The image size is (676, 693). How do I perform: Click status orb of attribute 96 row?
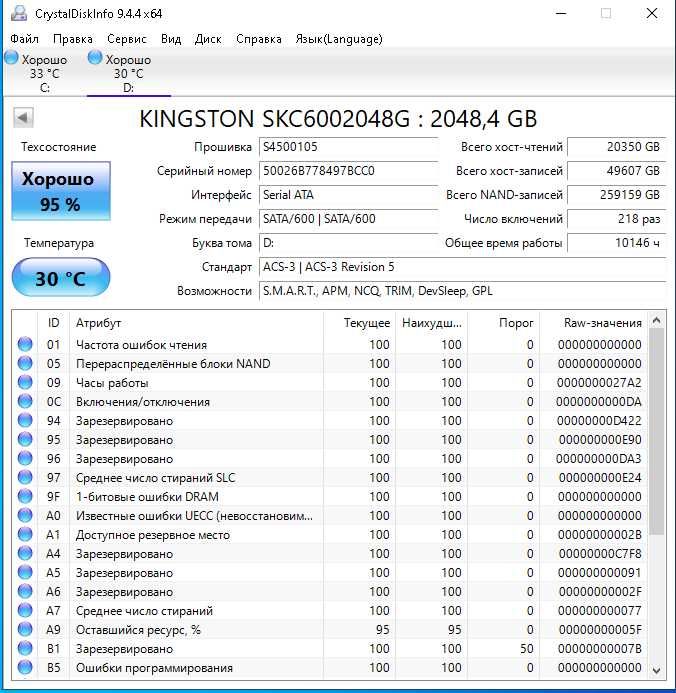[x=25, y=458]
